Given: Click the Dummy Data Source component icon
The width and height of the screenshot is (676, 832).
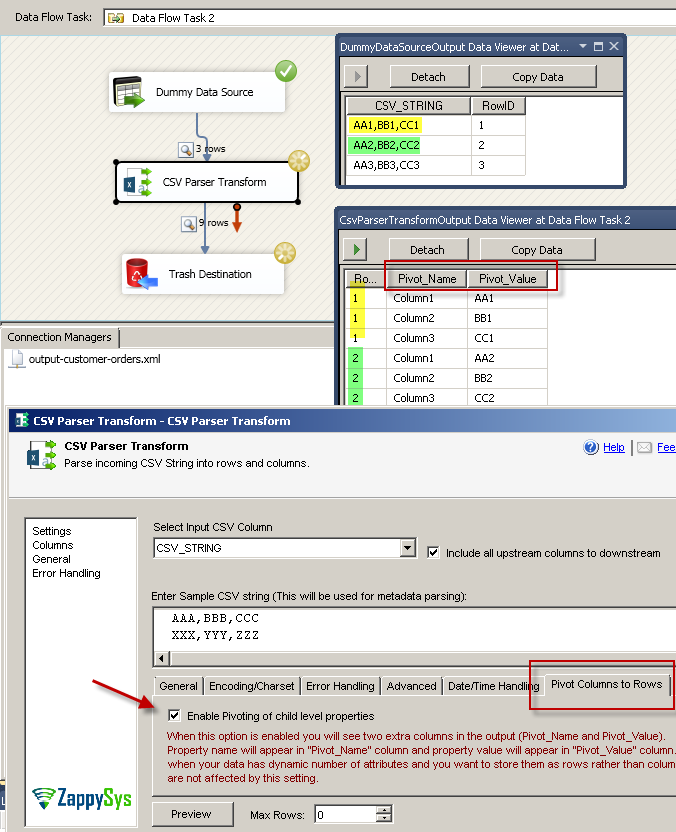Looking at the screenshot, I should click(x=128, y=92).
